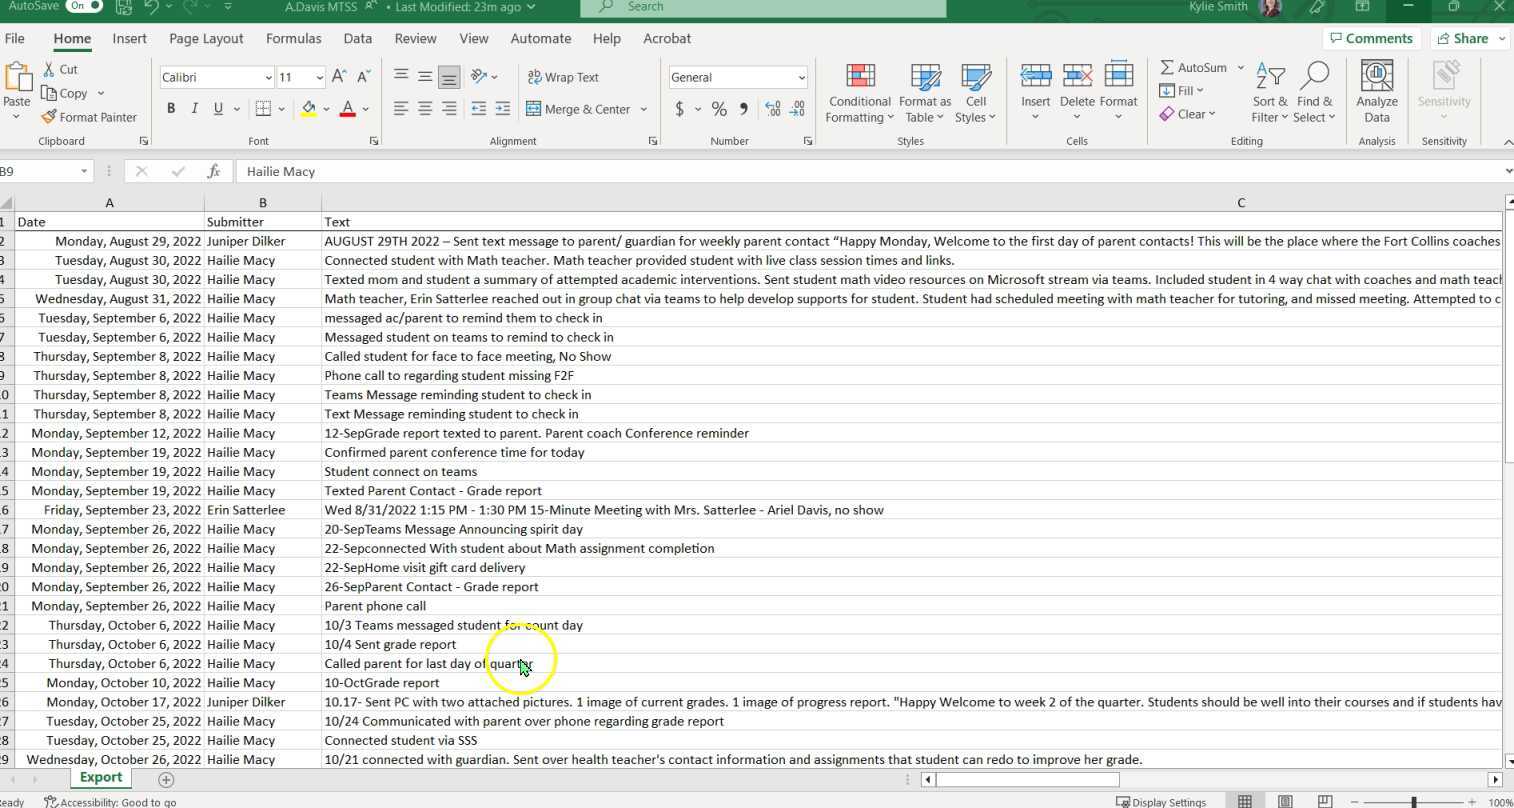The image size is (1514, 808).
Task: Select the Export sheet tab
Action: (100, 777)
